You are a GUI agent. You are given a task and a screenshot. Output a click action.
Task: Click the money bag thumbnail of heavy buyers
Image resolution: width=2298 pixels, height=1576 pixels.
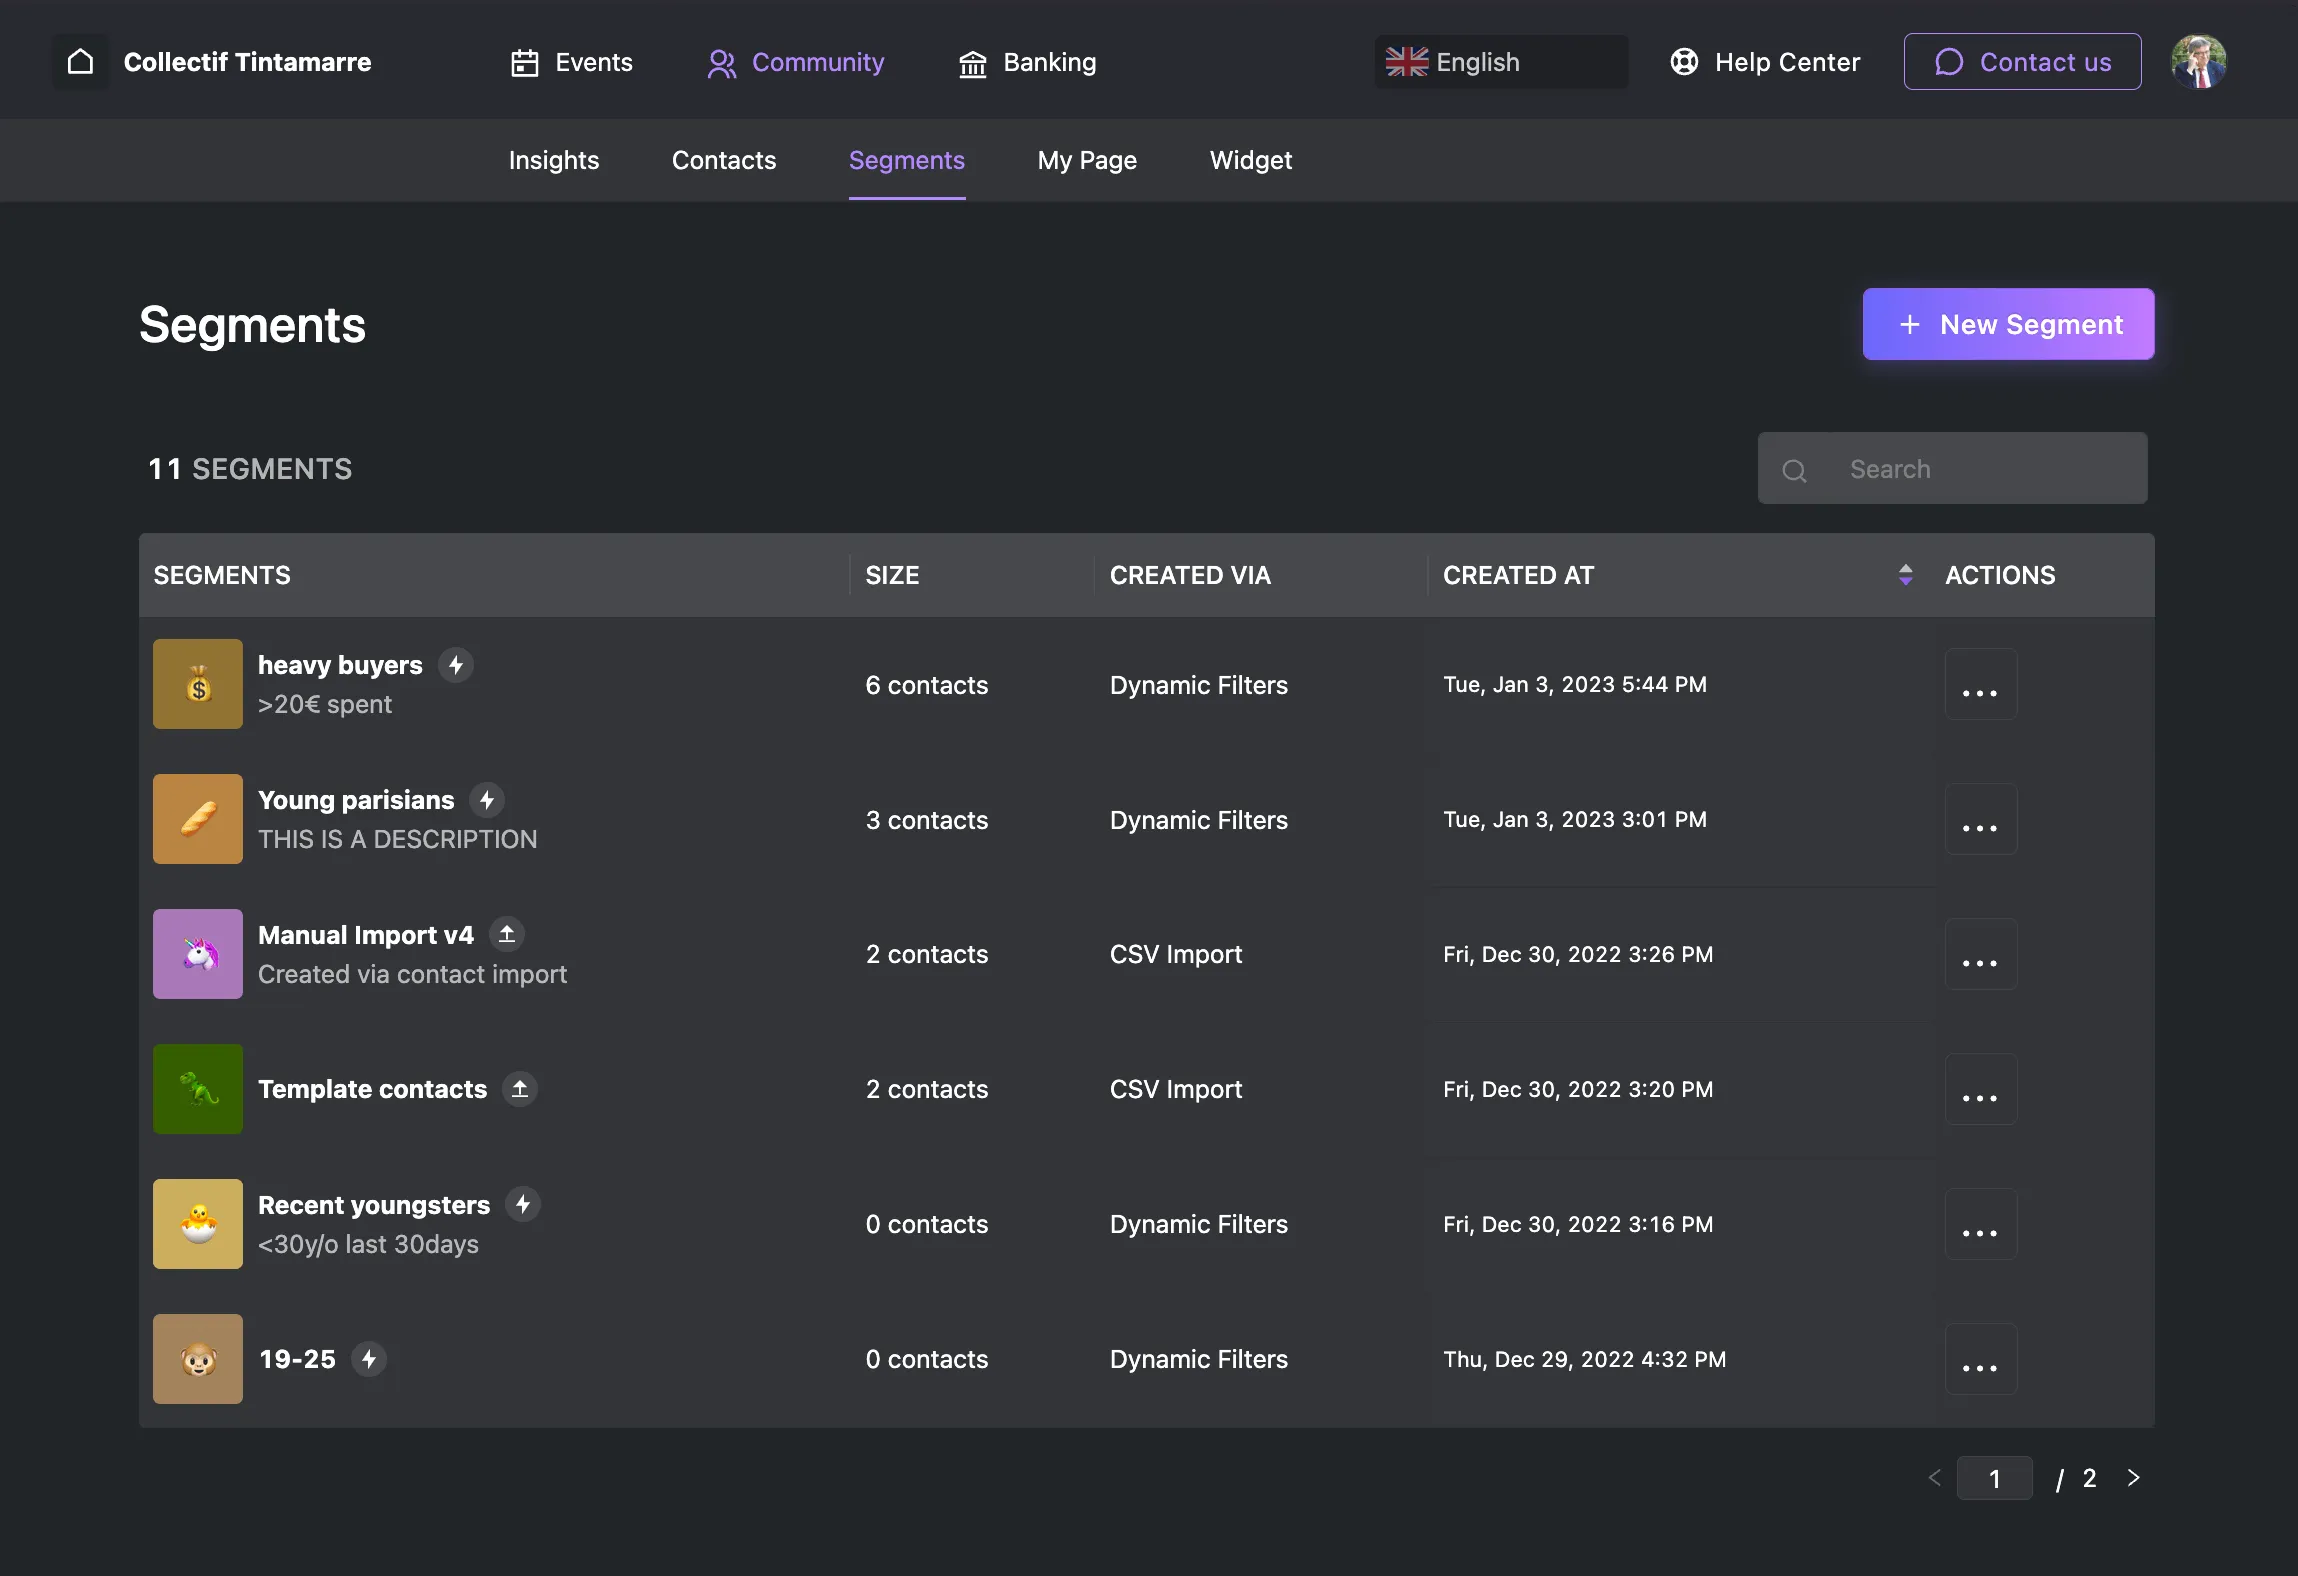tap(198, 684)
